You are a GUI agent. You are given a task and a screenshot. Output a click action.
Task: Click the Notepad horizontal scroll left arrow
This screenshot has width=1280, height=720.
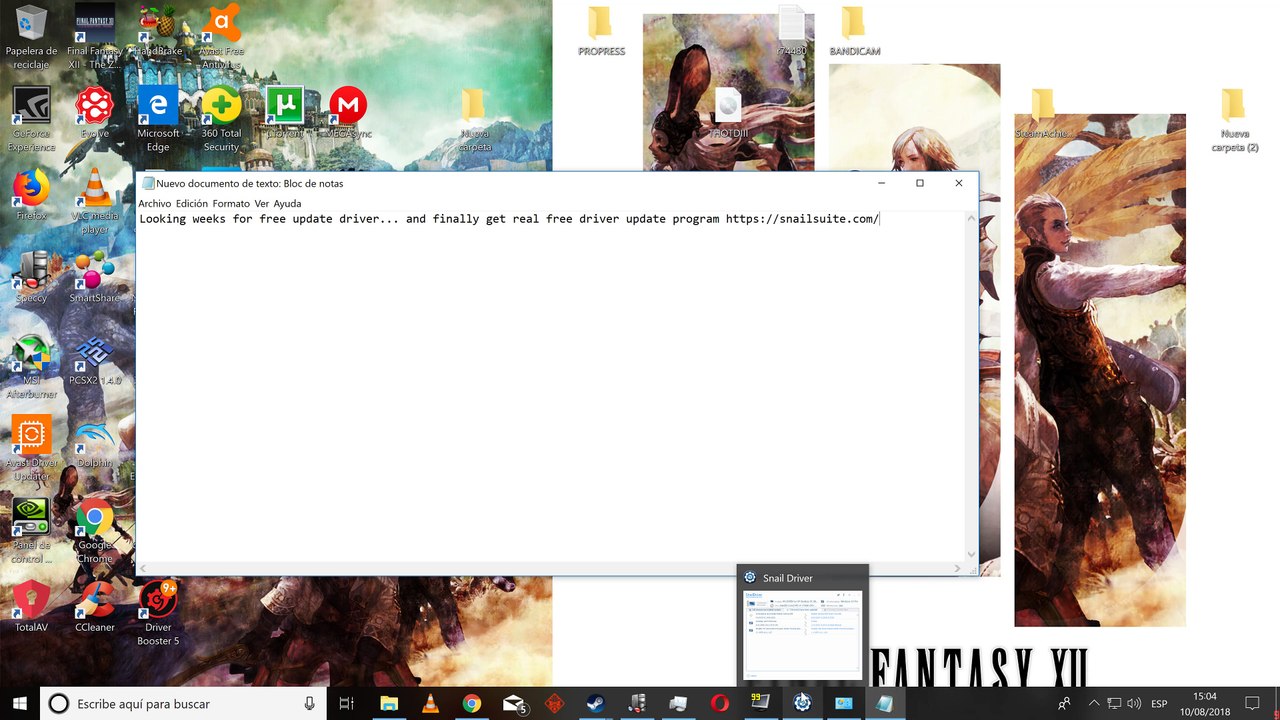point(144,568)
